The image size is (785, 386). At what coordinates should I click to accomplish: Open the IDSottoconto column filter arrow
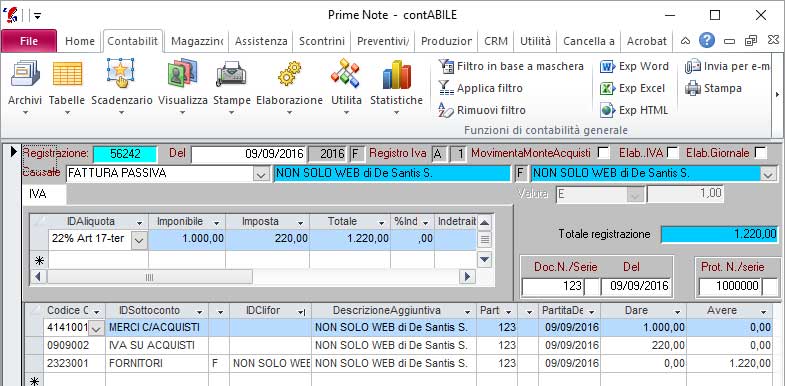200,312
